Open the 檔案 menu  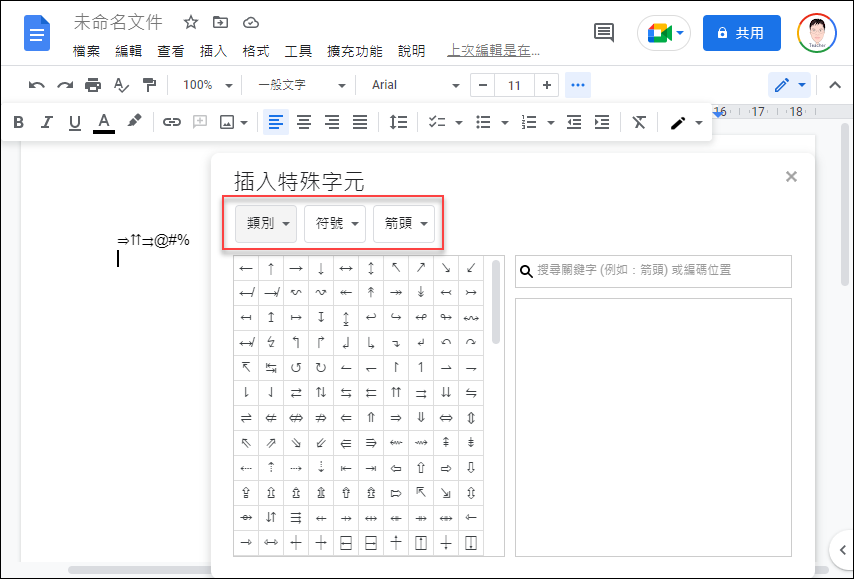coord(86,51)
